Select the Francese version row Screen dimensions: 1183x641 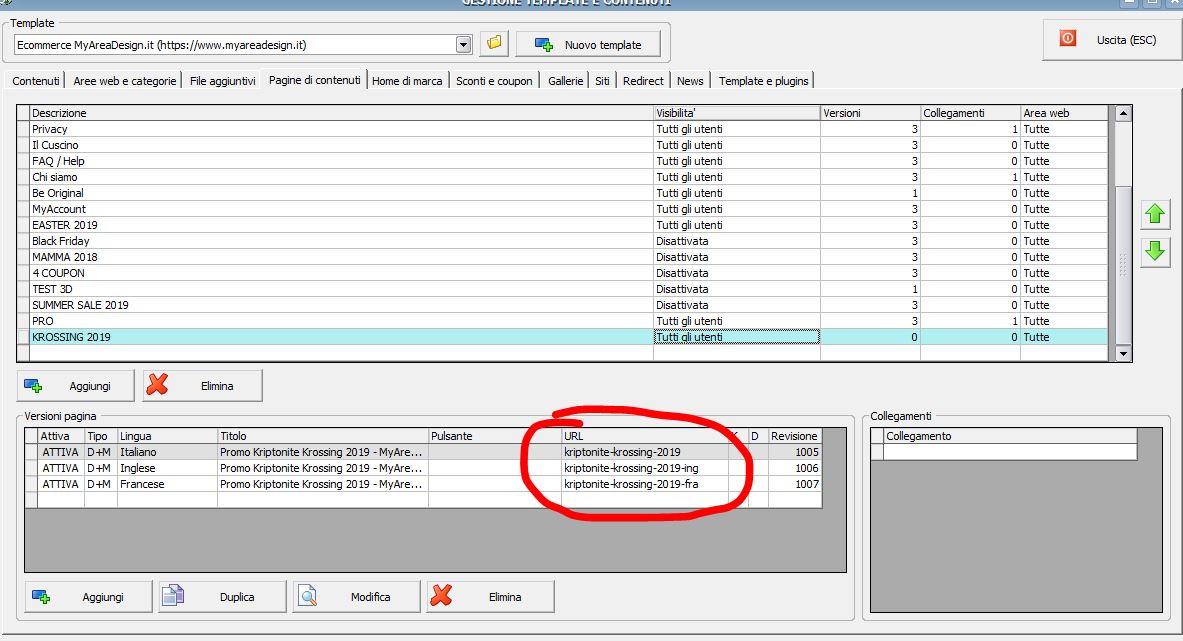point(422,484)
